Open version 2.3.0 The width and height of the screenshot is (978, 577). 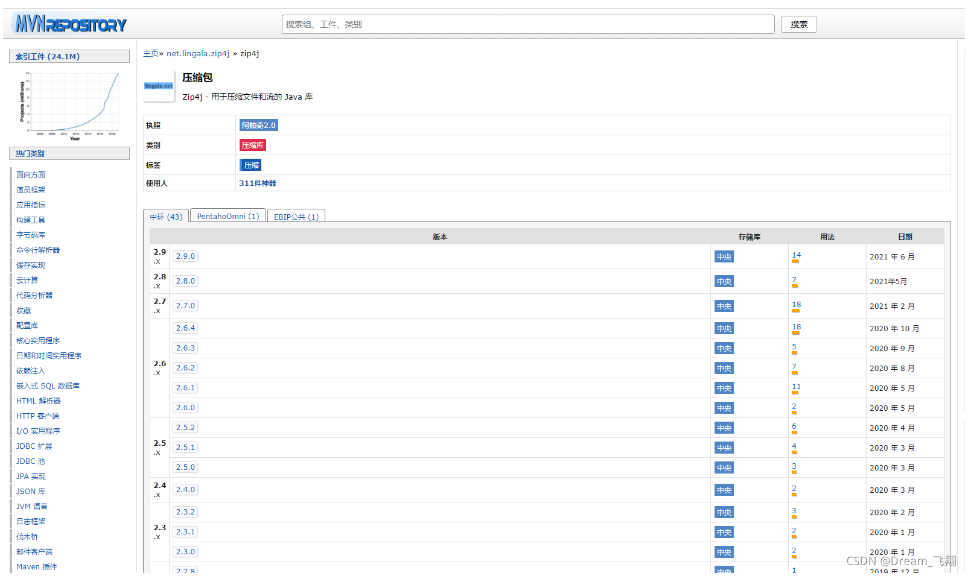(x=185, y=552)
